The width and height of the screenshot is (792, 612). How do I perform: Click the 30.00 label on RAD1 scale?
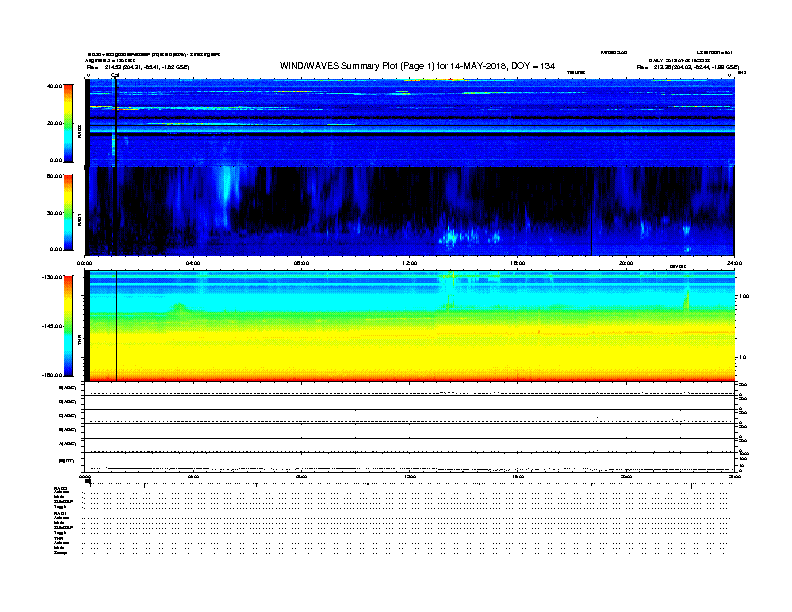point(55,213)
